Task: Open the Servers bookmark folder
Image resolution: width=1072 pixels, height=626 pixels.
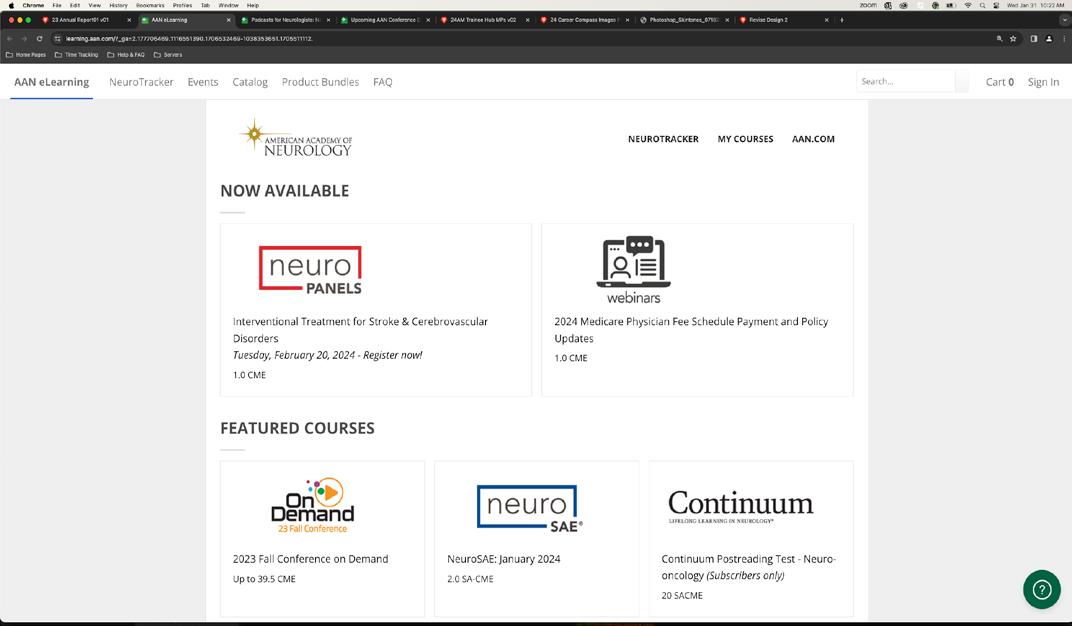Action: (x=168, y=55)
